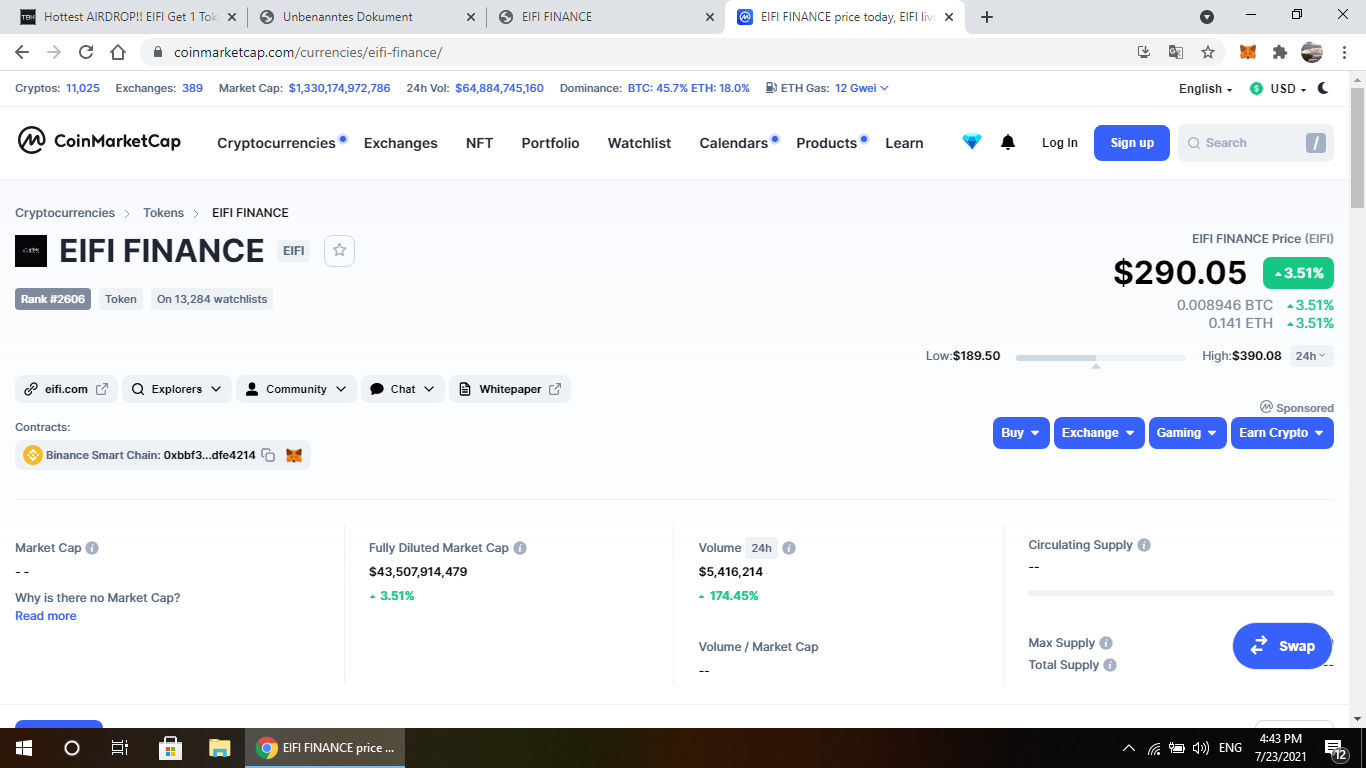The width and height of the screenshot is (1366, 768).
Task: Click the Max Supply info icon
Action: point(1106,643)
